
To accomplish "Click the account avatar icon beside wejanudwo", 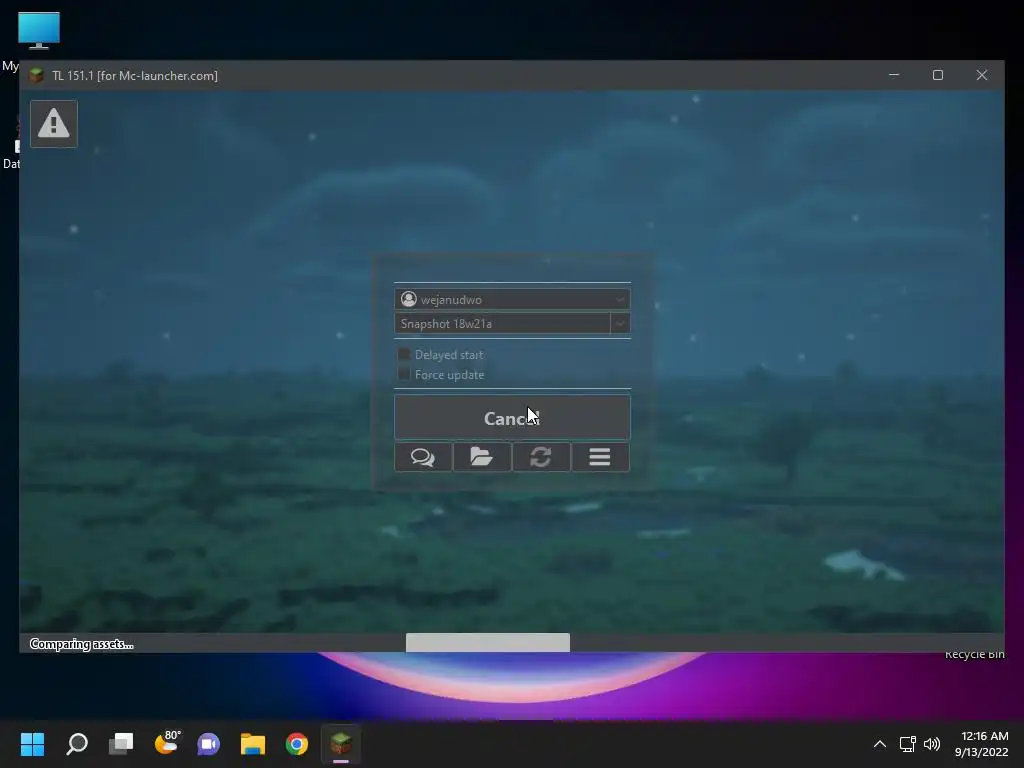I will tap(409, 299).
